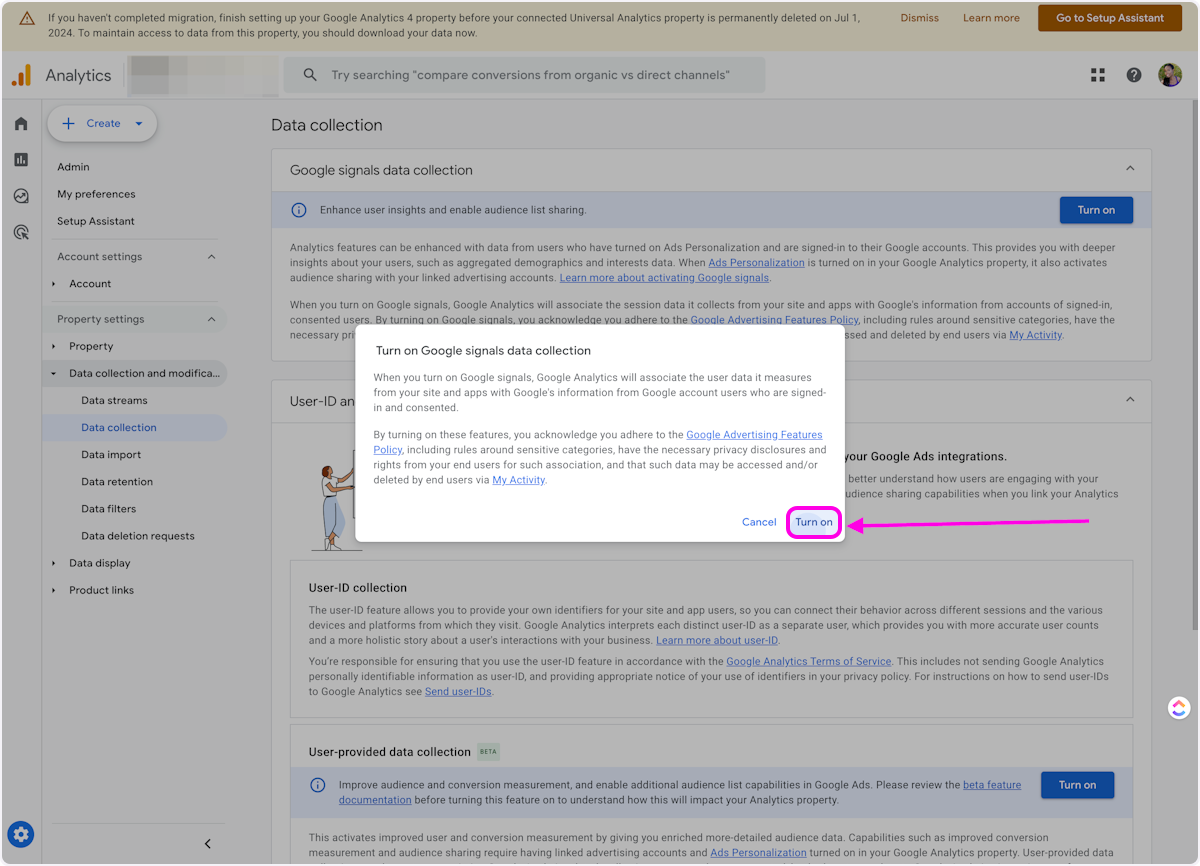Viewport: 1200px width, 866px height.
Task: Collapse the User-ID panel with its chevron
Action: [x=1130, y=400]
